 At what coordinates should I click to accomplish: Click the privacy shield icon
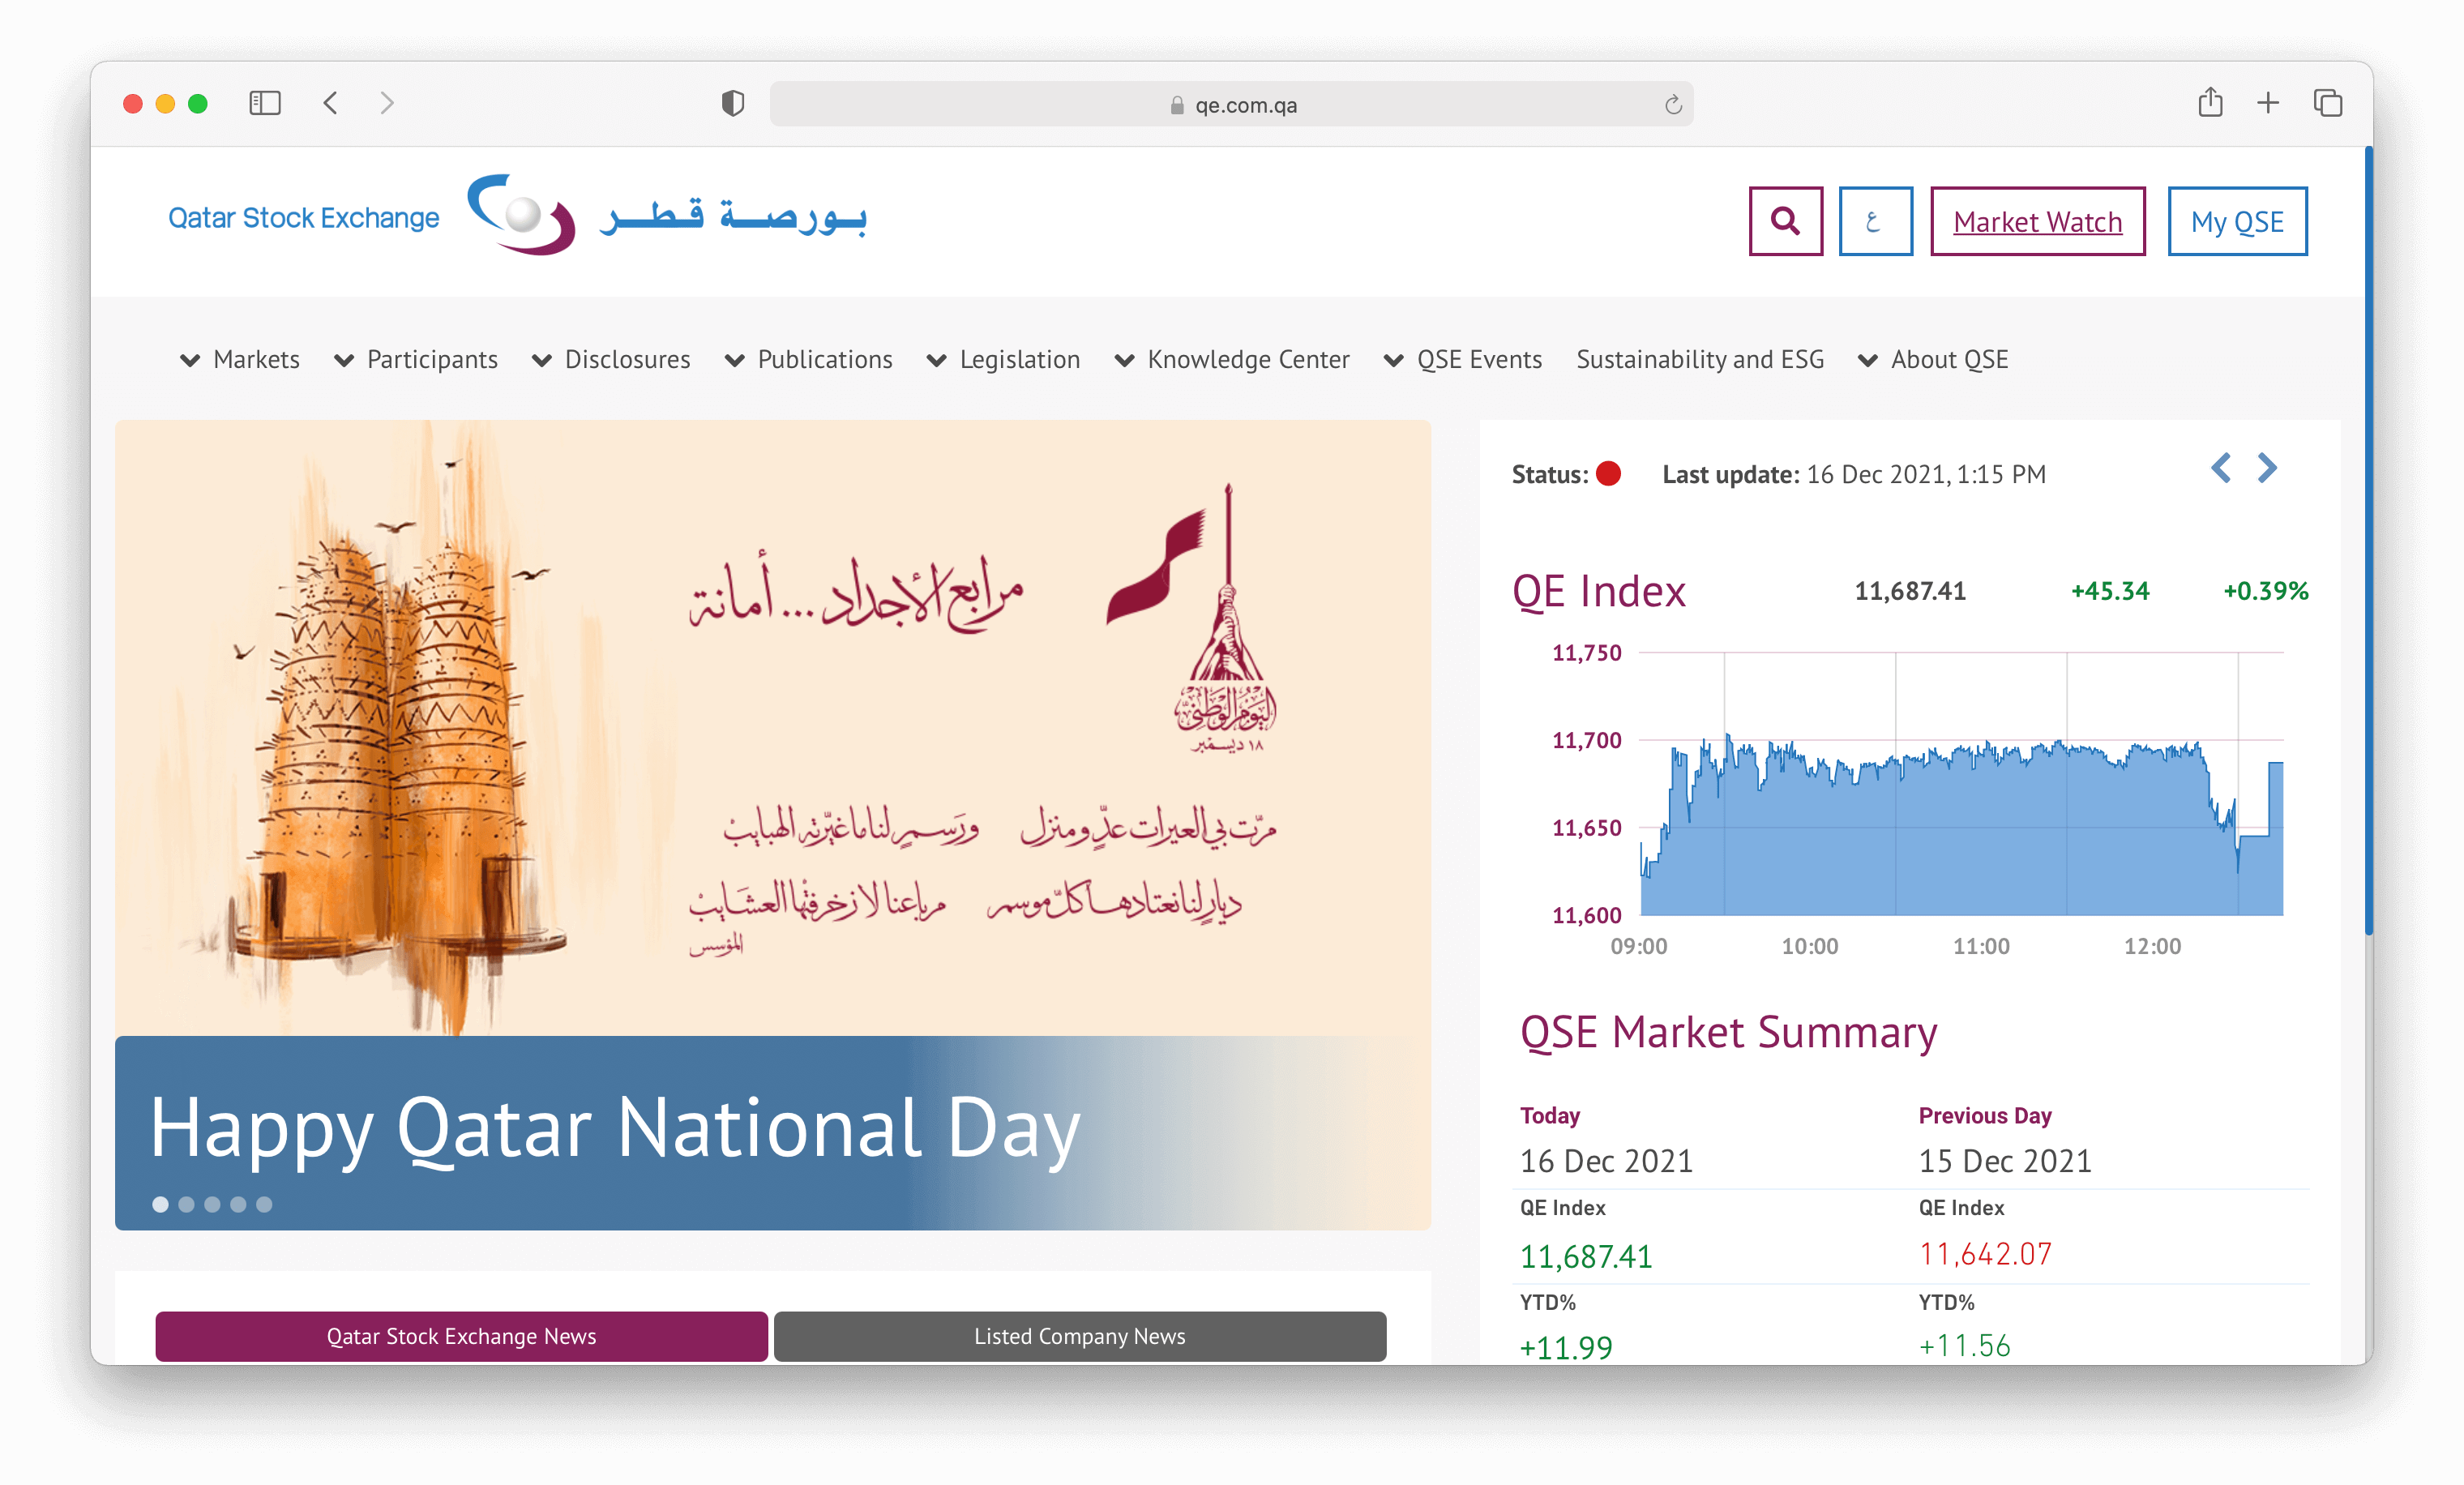click(x=733, y=103)
